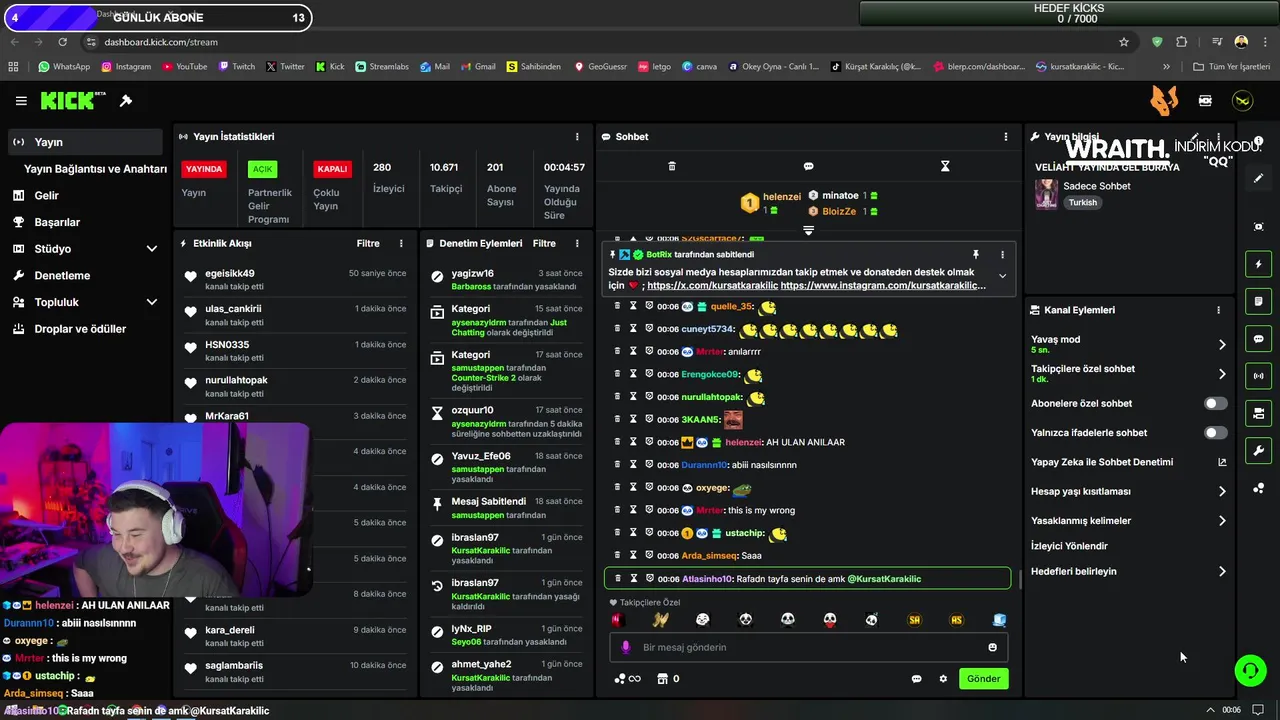Click the Kick logo

point(72,101)
